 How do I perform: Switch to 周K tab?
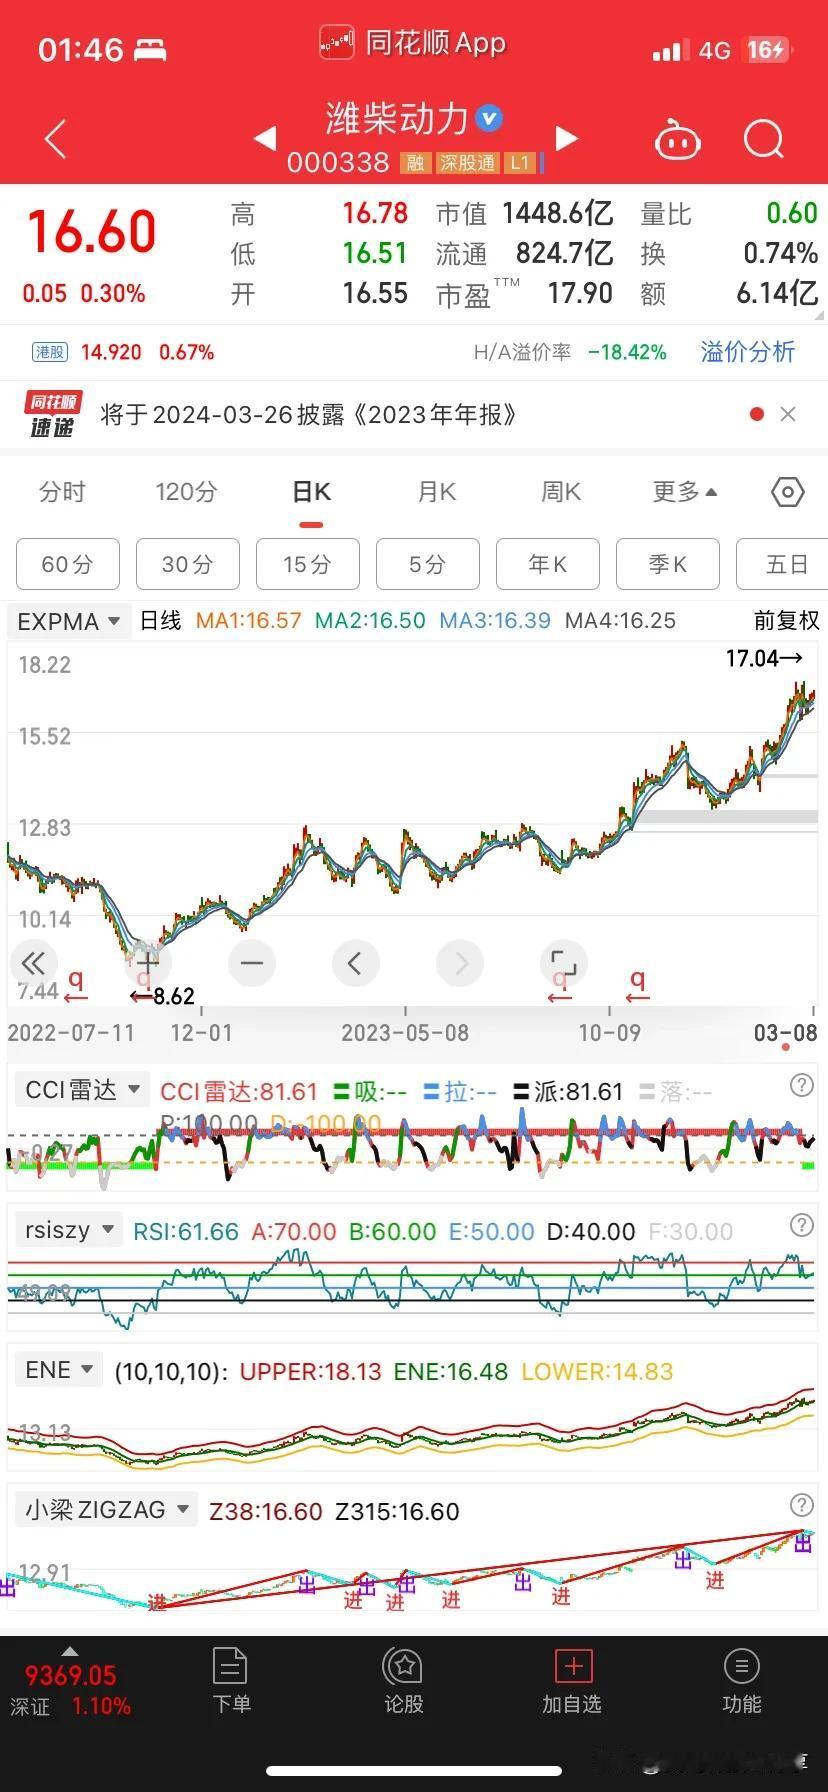pyautogui.click(x=561, y=492)
